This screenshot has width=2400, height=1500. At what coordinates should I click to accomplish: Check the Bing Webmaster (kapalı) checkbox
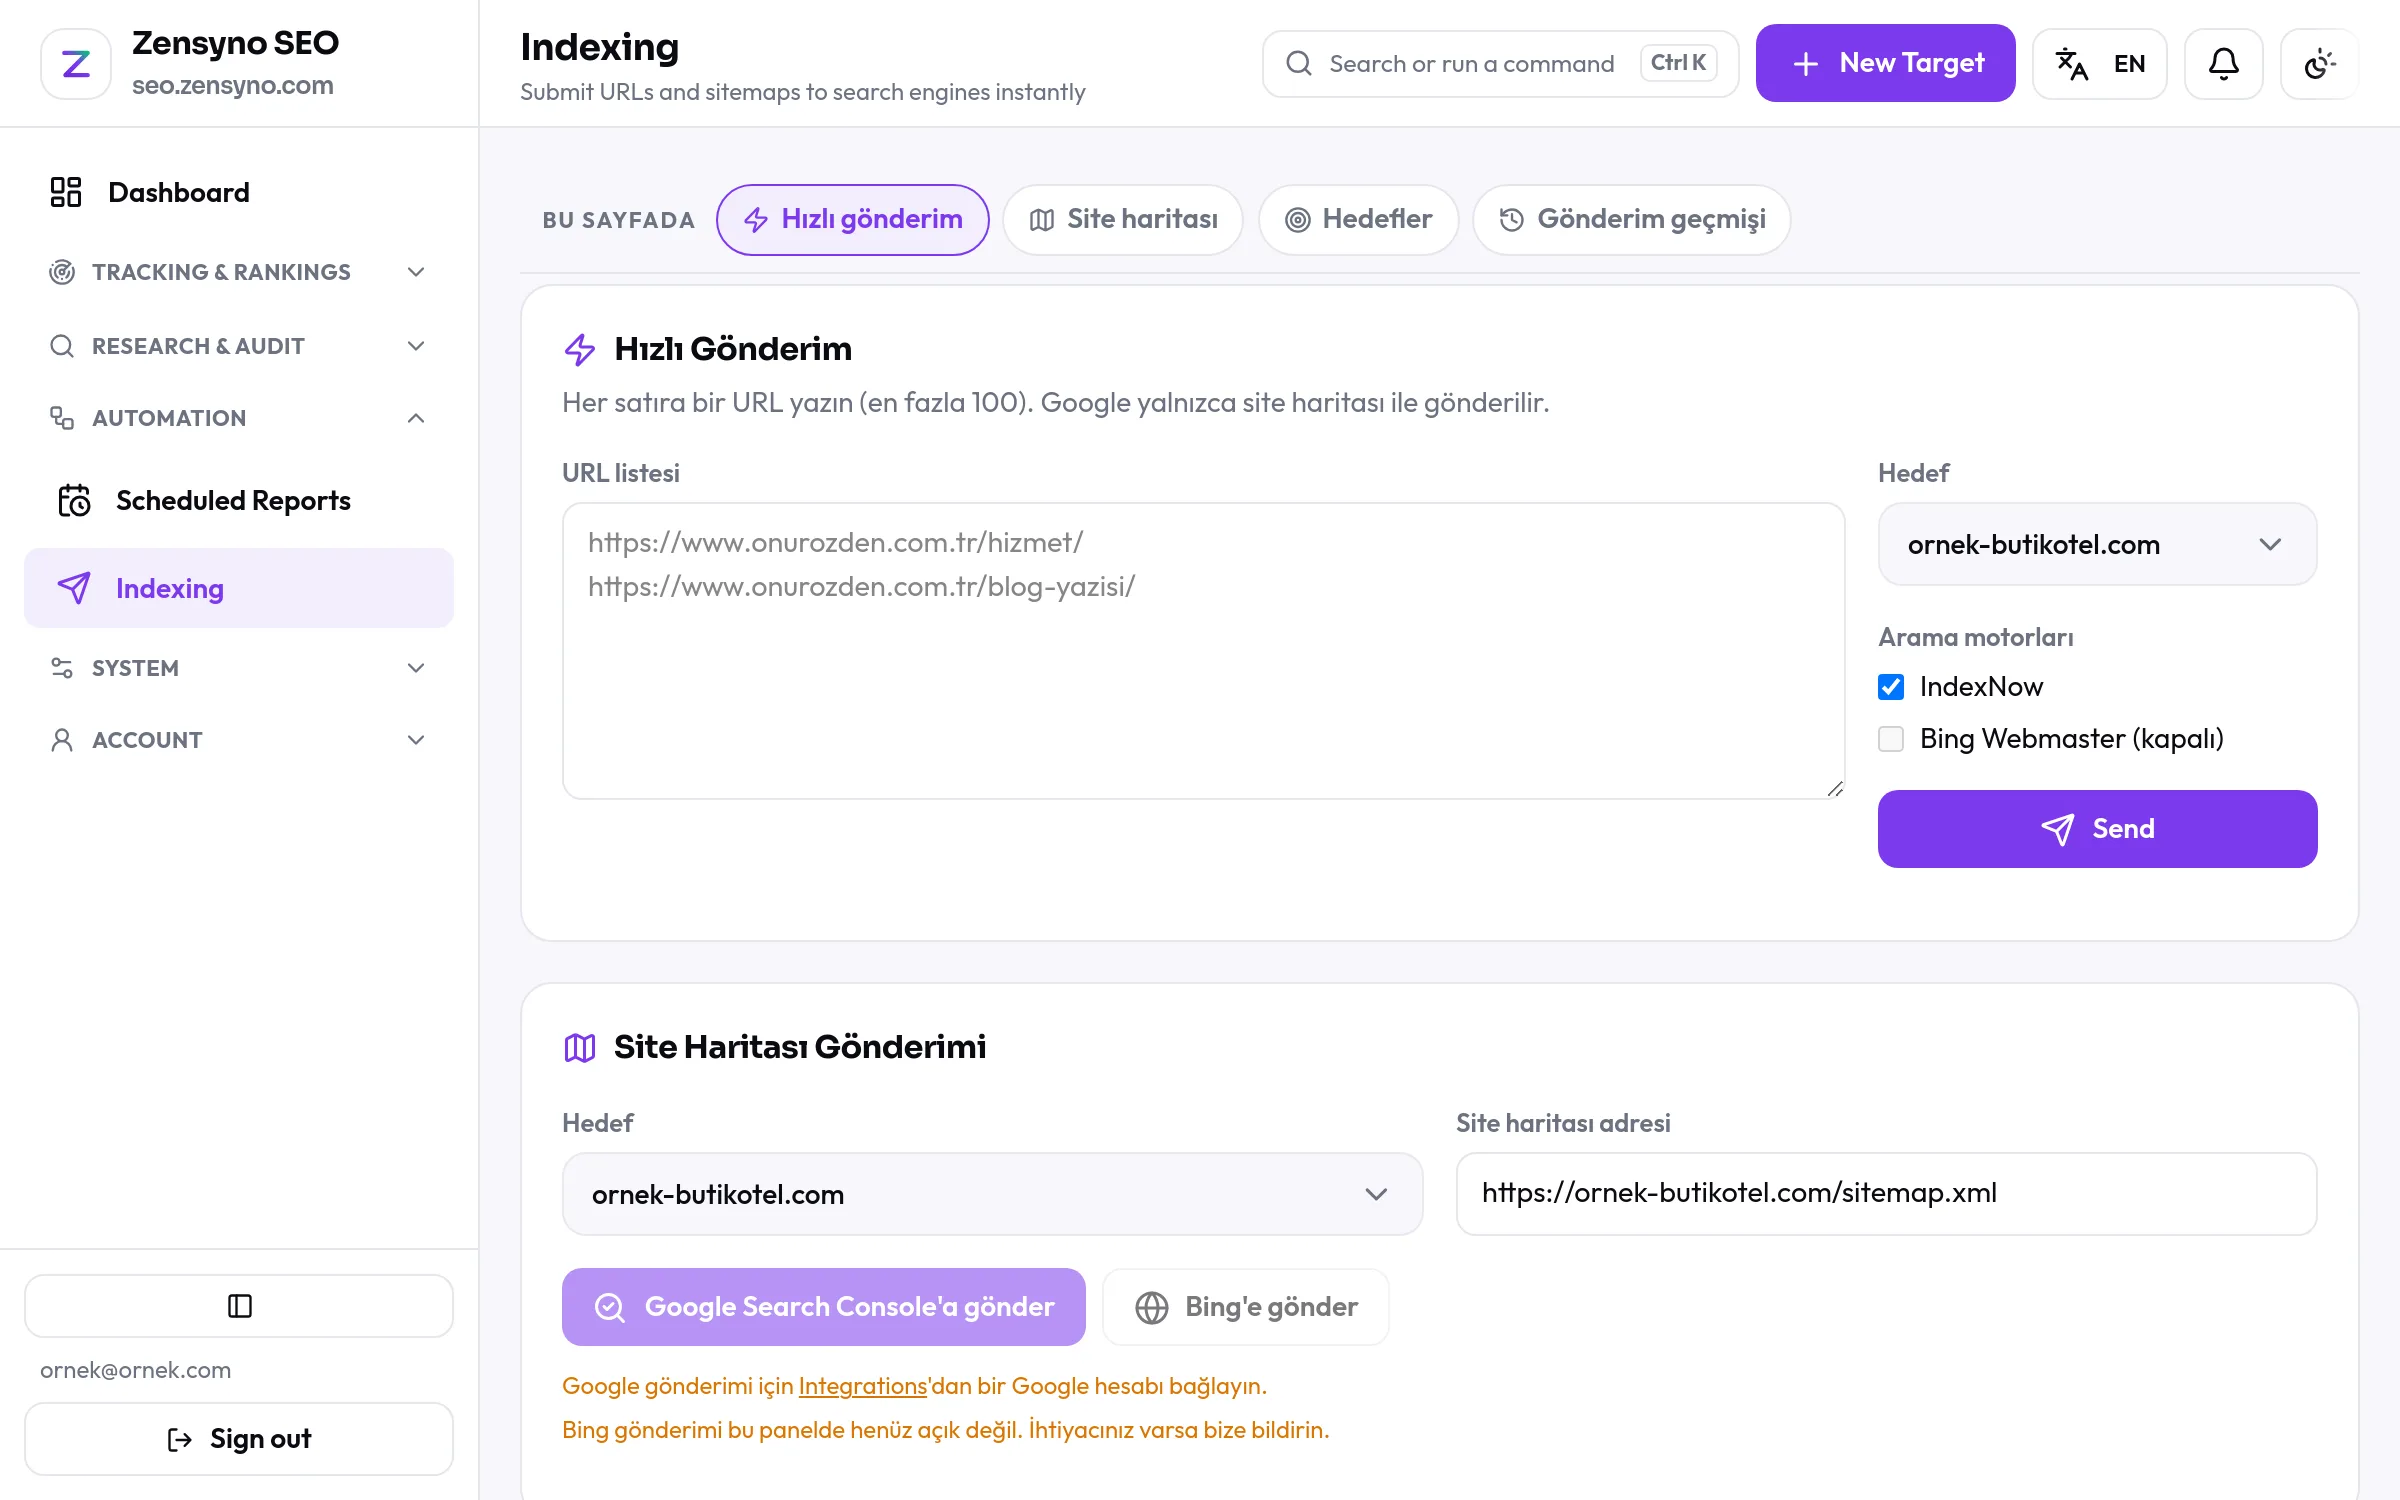[x=1891, y=739]
